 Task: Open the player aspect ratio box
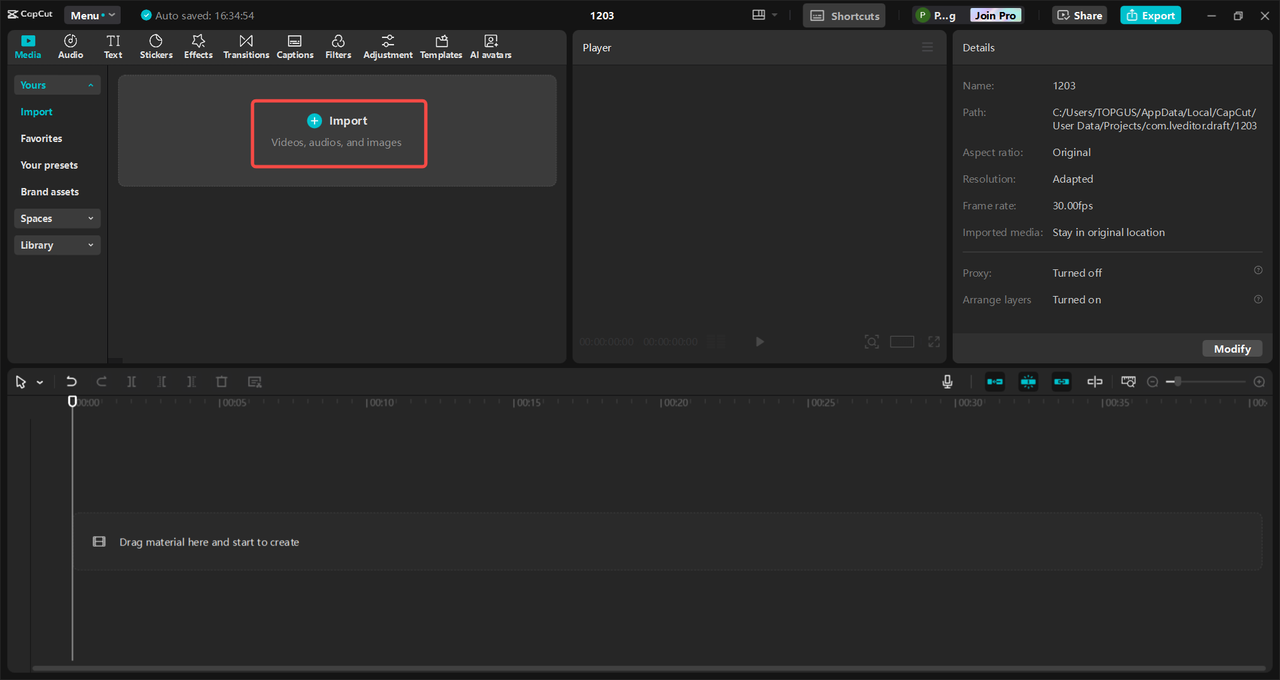coord(902,342)
